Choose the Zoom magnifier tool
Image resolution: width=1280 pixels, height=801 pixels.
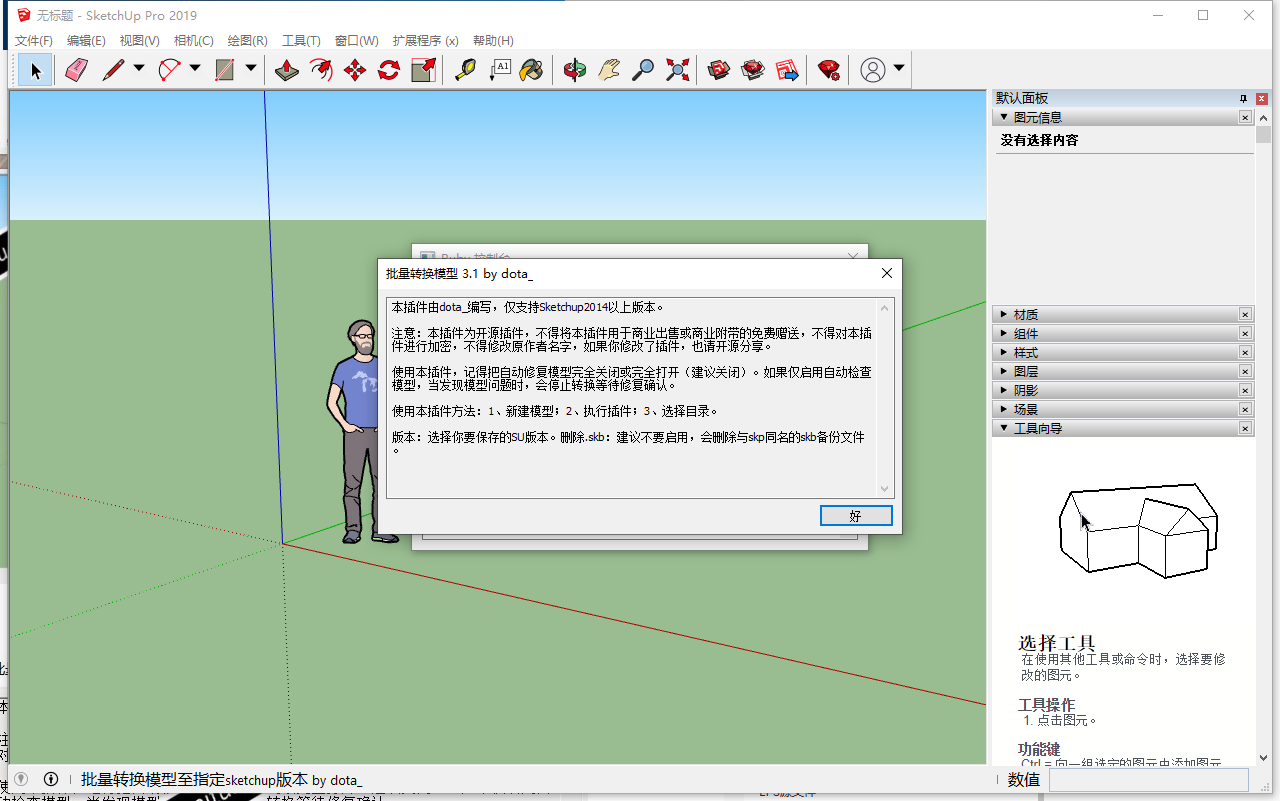tap(643, 70)
